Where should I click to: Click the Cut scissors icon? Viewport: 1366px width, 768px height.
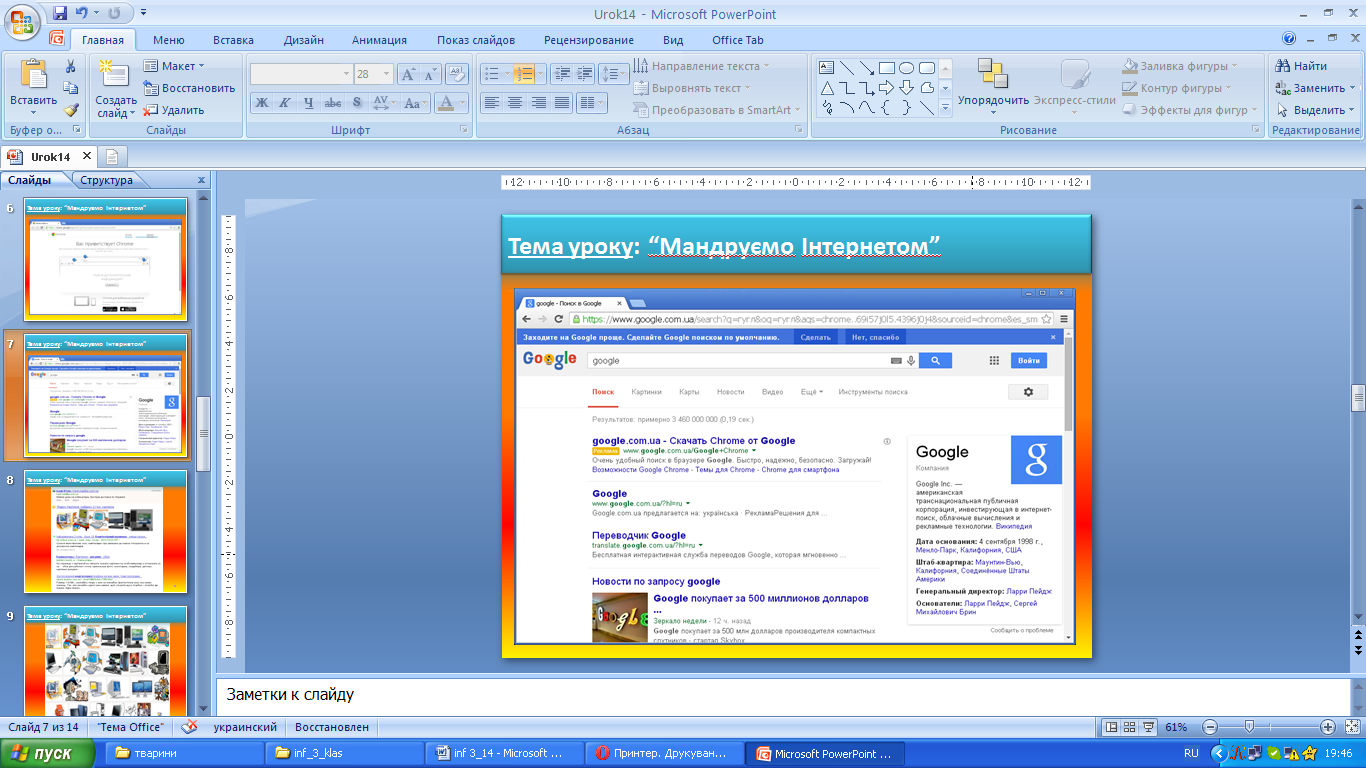point(71,66)
